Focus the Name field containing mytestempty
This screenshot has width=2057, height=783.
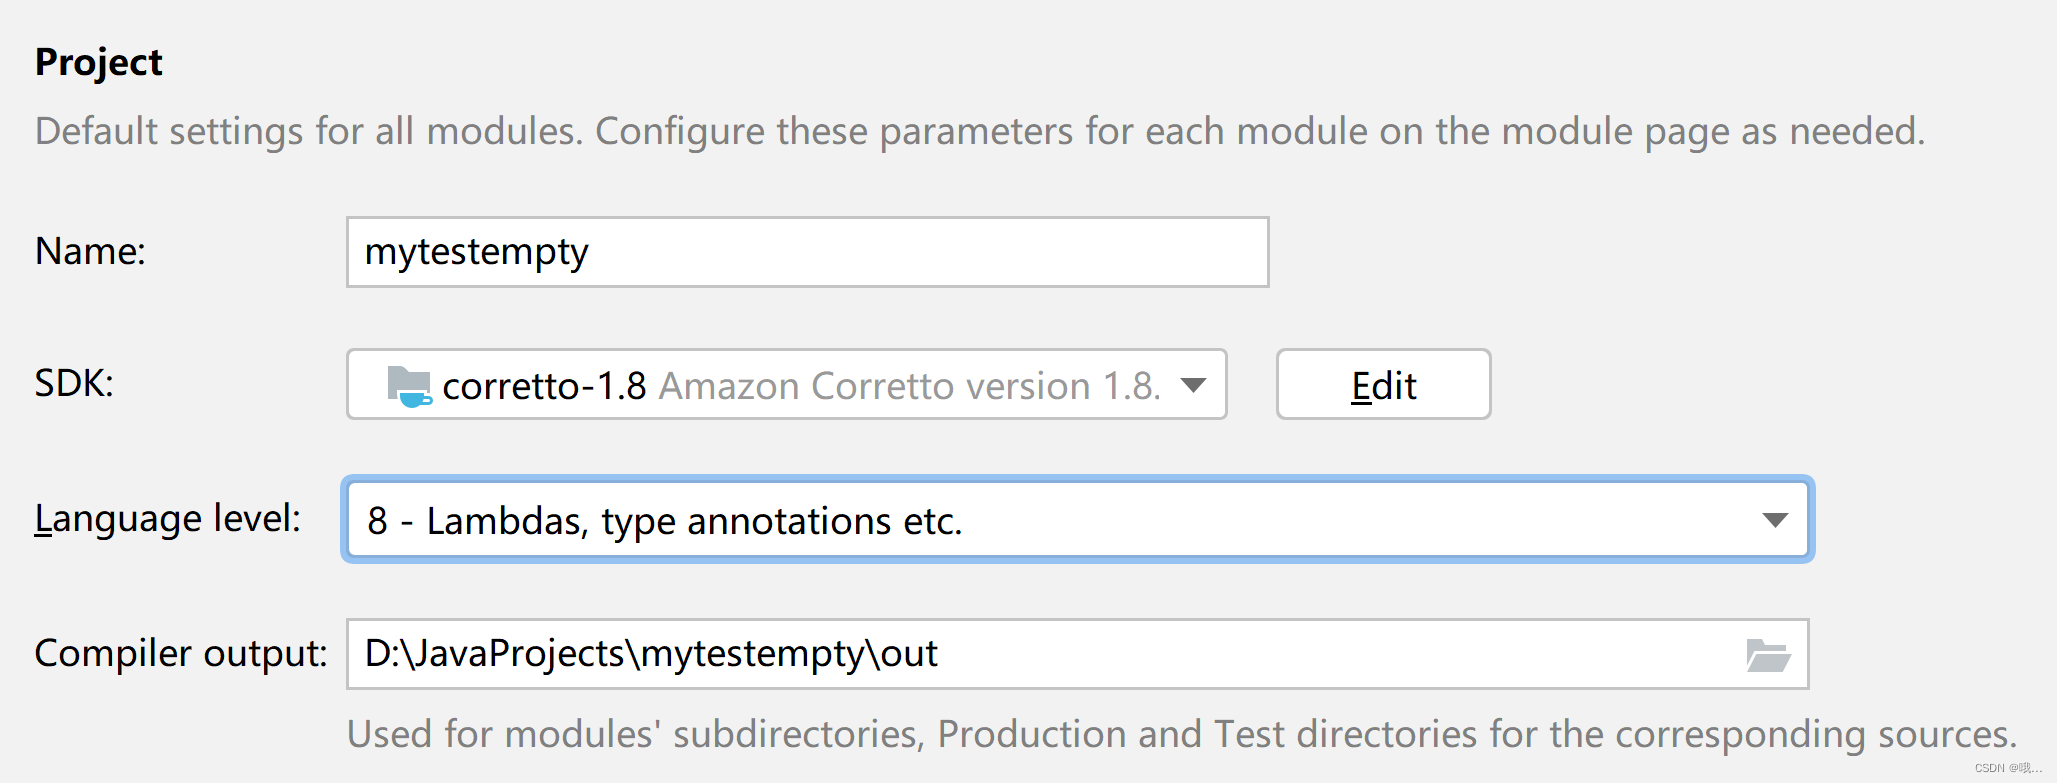[806, 252]
